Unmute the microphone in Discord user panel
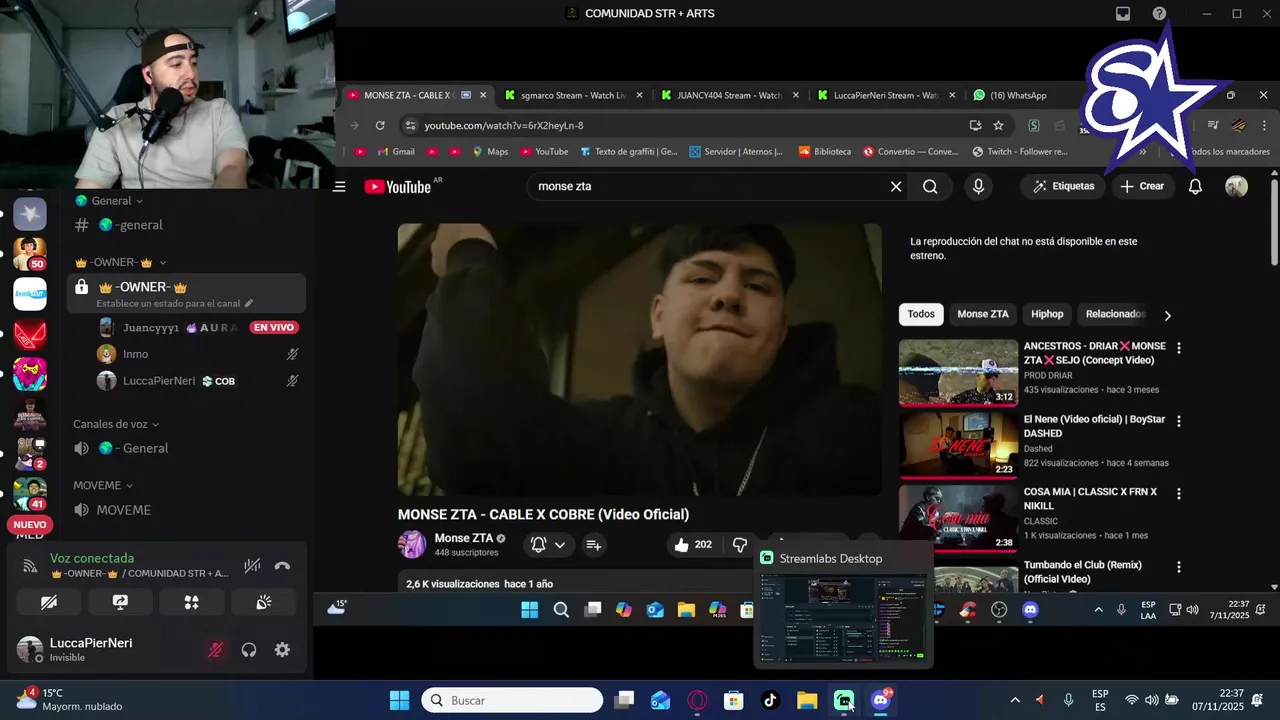 [215, 650]
